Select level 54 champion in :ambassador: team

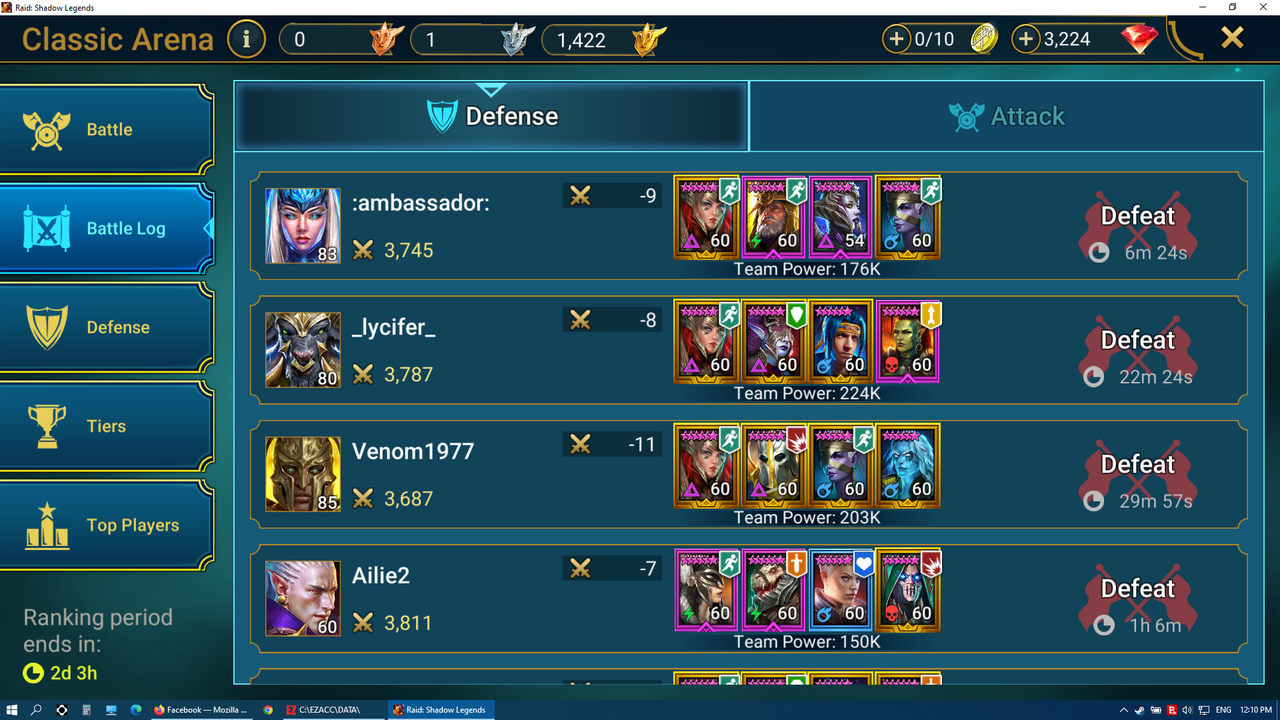coord(841,218)
